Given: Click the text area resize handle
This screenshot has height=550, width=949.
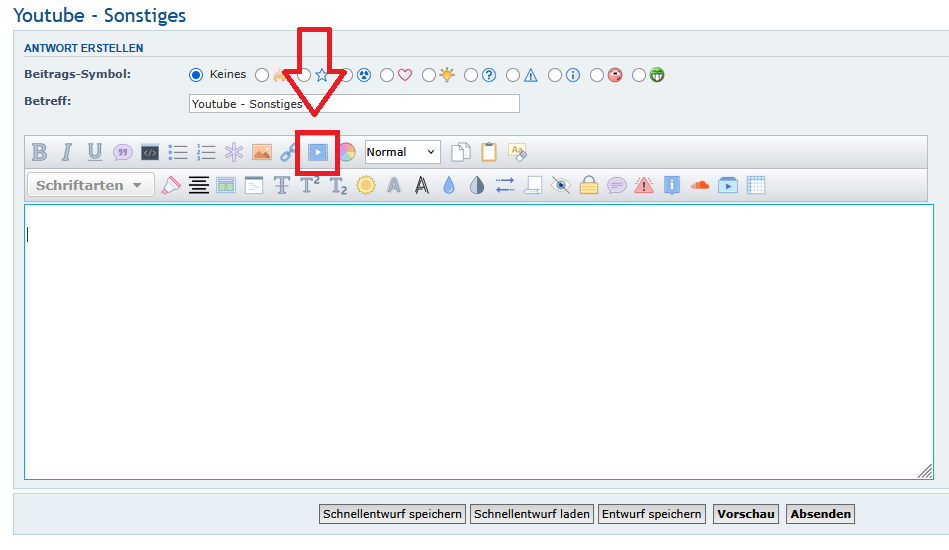Looking at the screenshot, I should tap(925, 471).
